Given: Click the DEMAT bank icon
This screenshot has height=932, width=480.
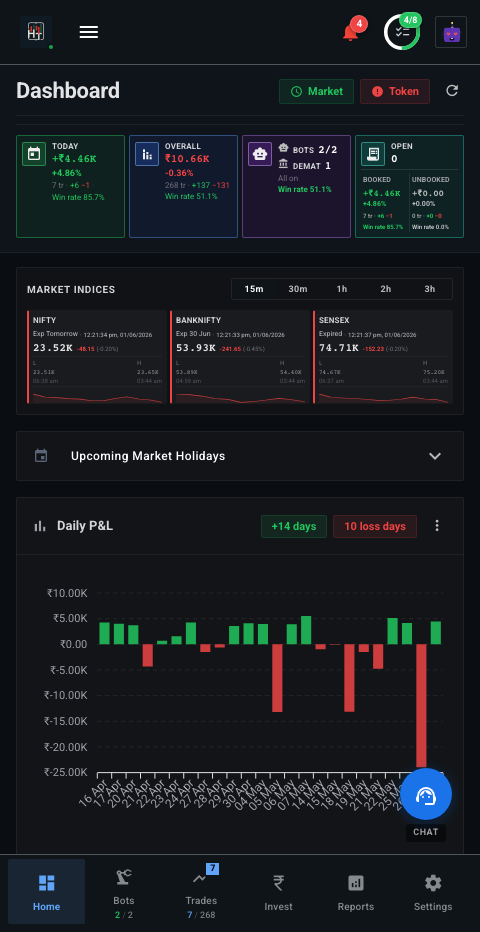Looking at the screenshot, I should 283,165.
